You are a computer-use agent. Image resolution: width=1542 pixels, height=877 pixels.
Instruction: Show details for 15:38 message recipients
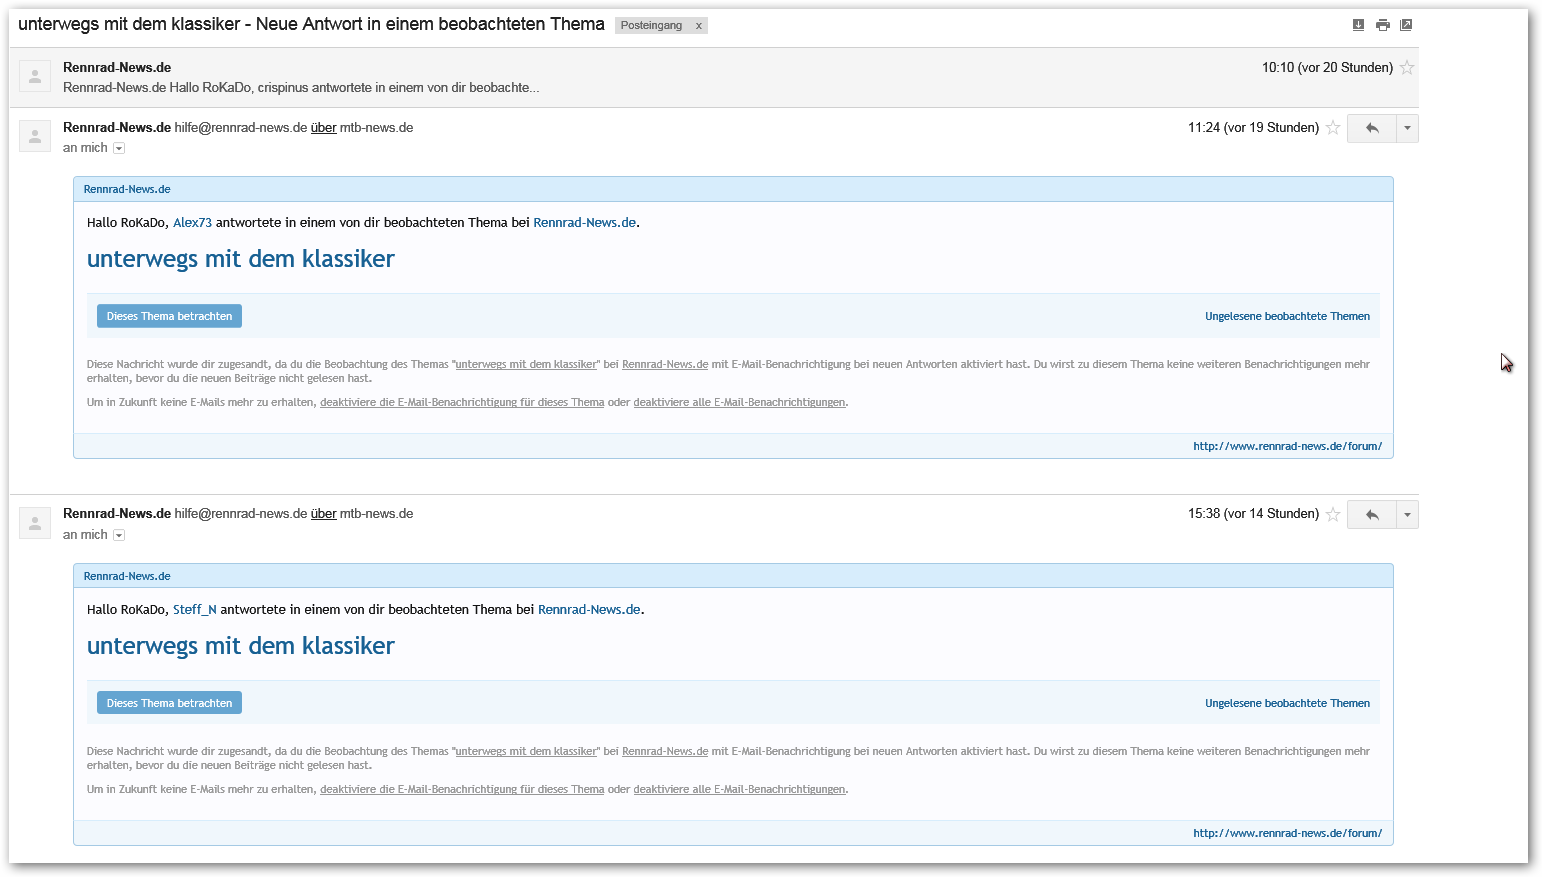(x=119, y=535)
